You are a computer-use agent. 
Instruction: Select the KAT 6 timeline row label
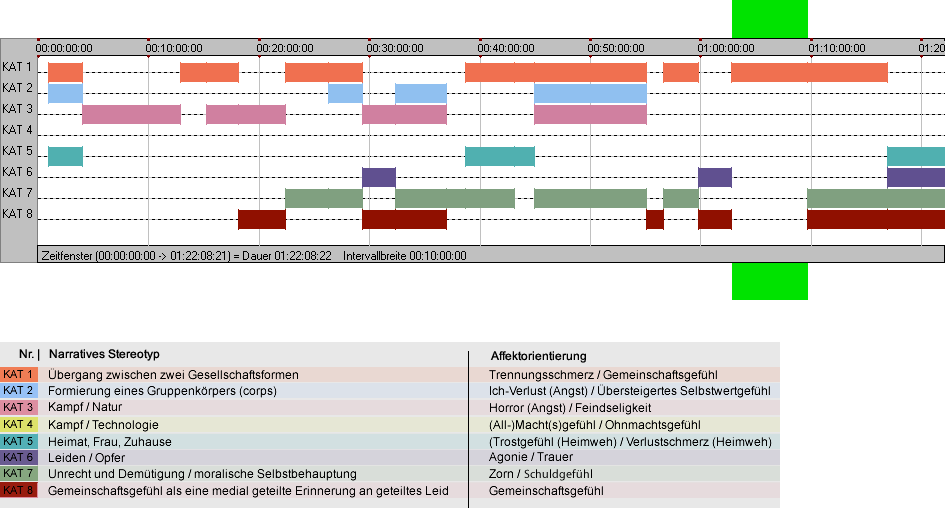pyautogui.click(x=17, y=172)
